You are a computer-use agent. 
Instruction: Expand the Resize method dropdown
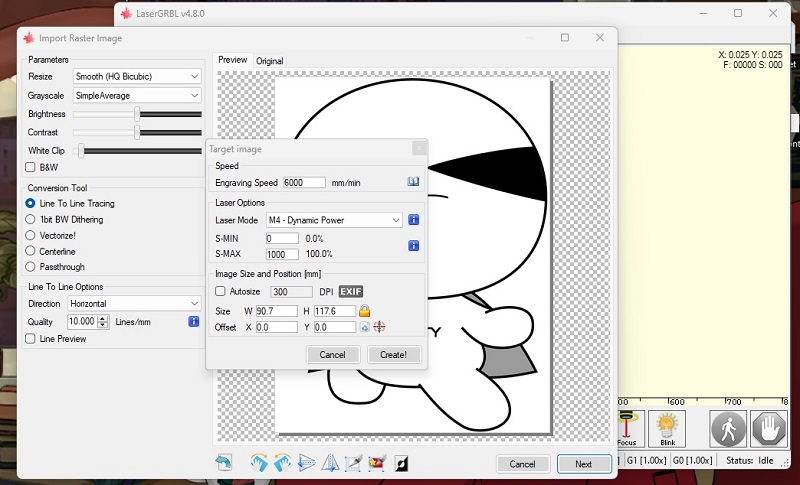[137, 76]
